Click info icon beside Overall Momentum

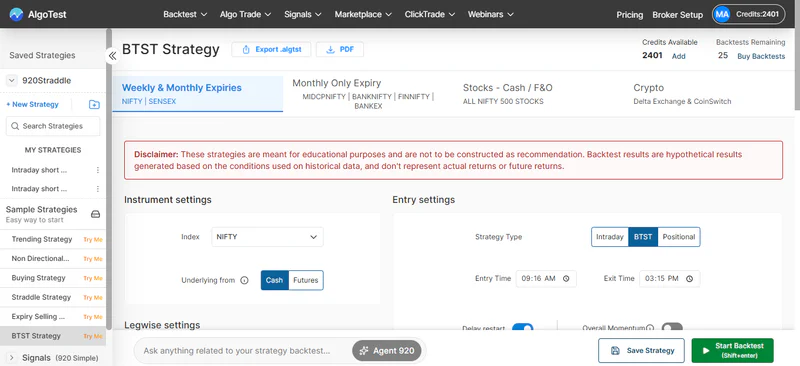coord(650,328)
